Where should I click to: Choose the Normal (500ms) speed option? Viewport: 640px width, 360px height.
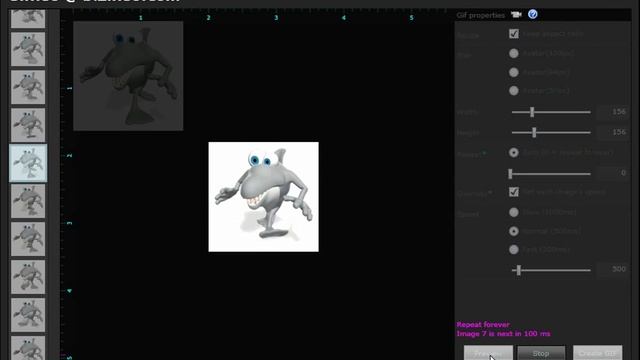(513, 231)
